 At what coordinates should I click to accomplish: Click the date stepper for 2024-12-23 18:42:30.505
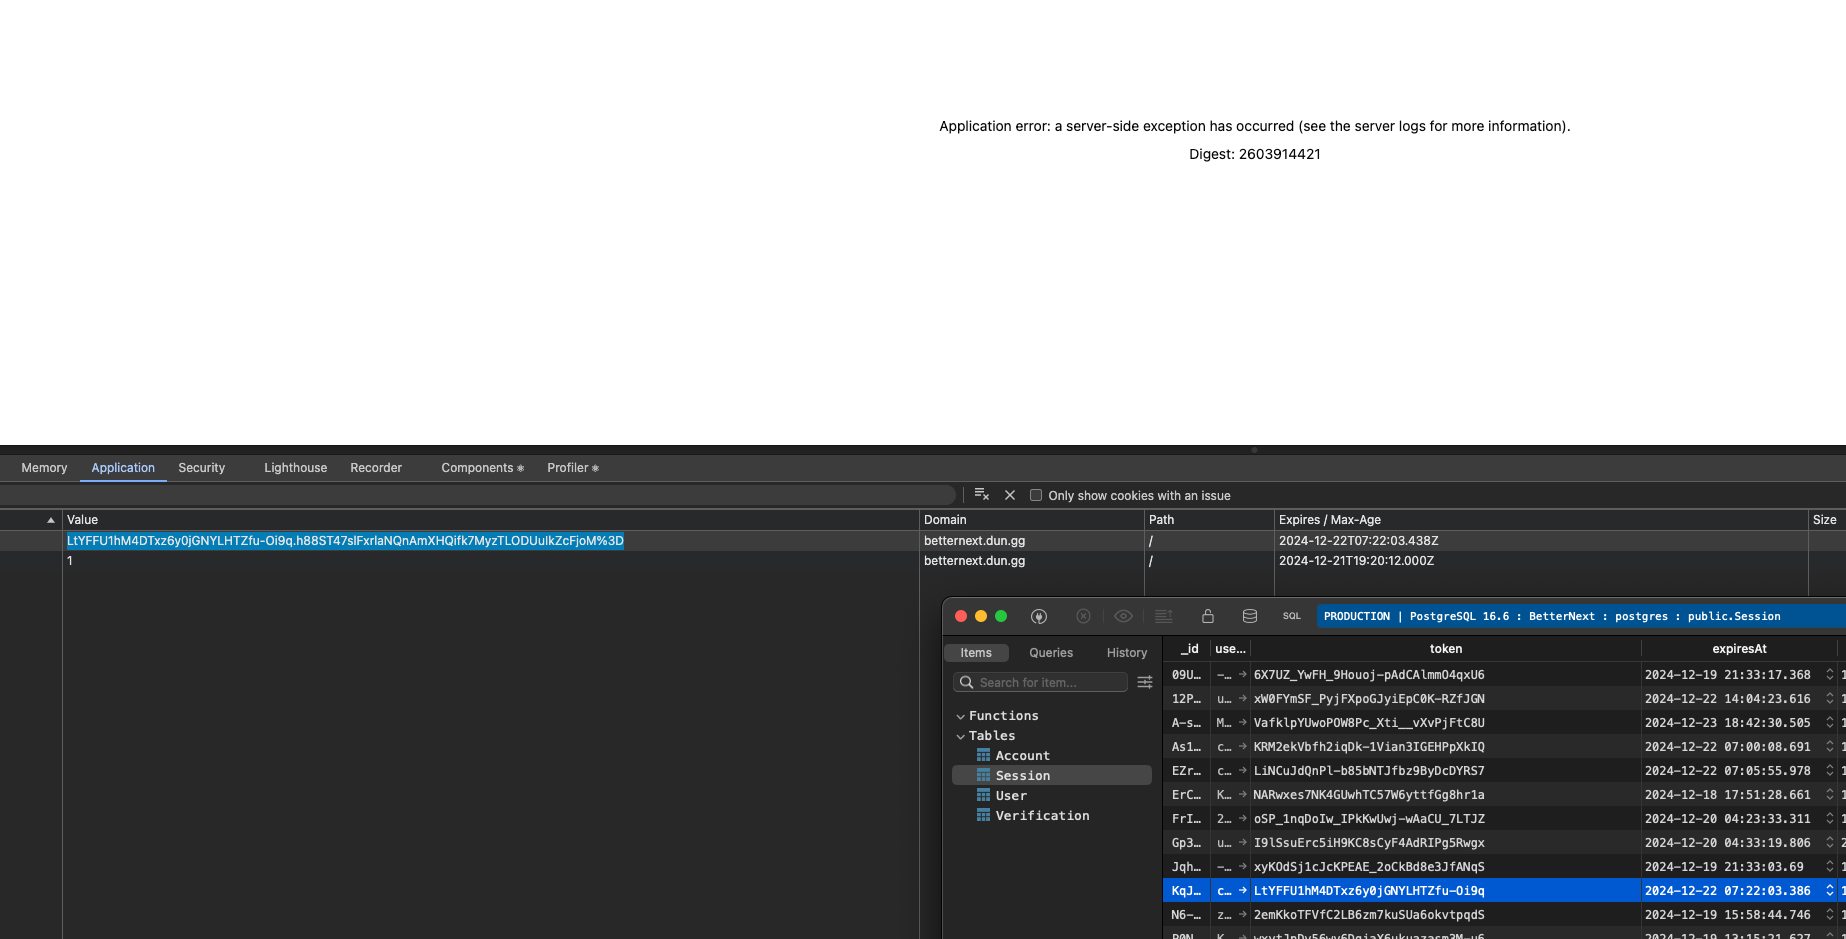click(1830, 722)
